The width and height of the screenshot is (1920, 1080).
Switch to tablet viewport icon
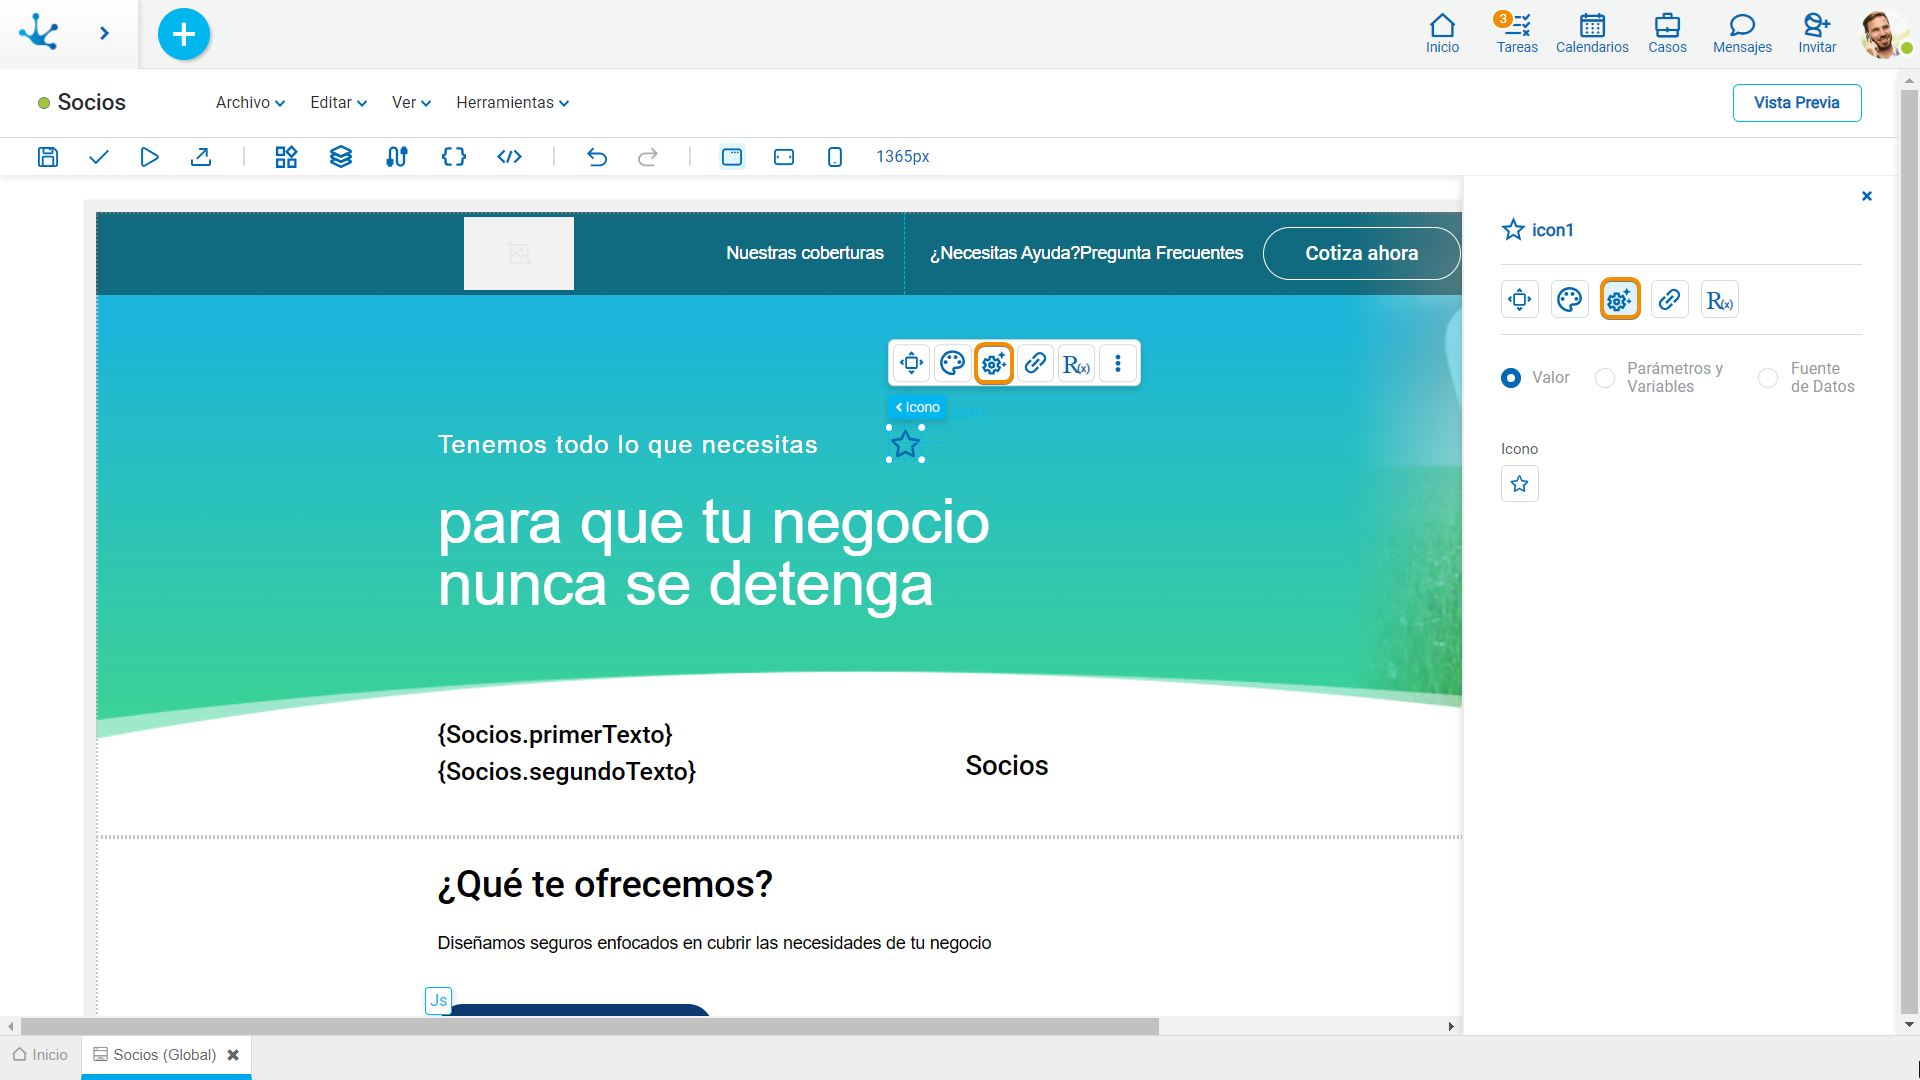[x=784, y=157]
